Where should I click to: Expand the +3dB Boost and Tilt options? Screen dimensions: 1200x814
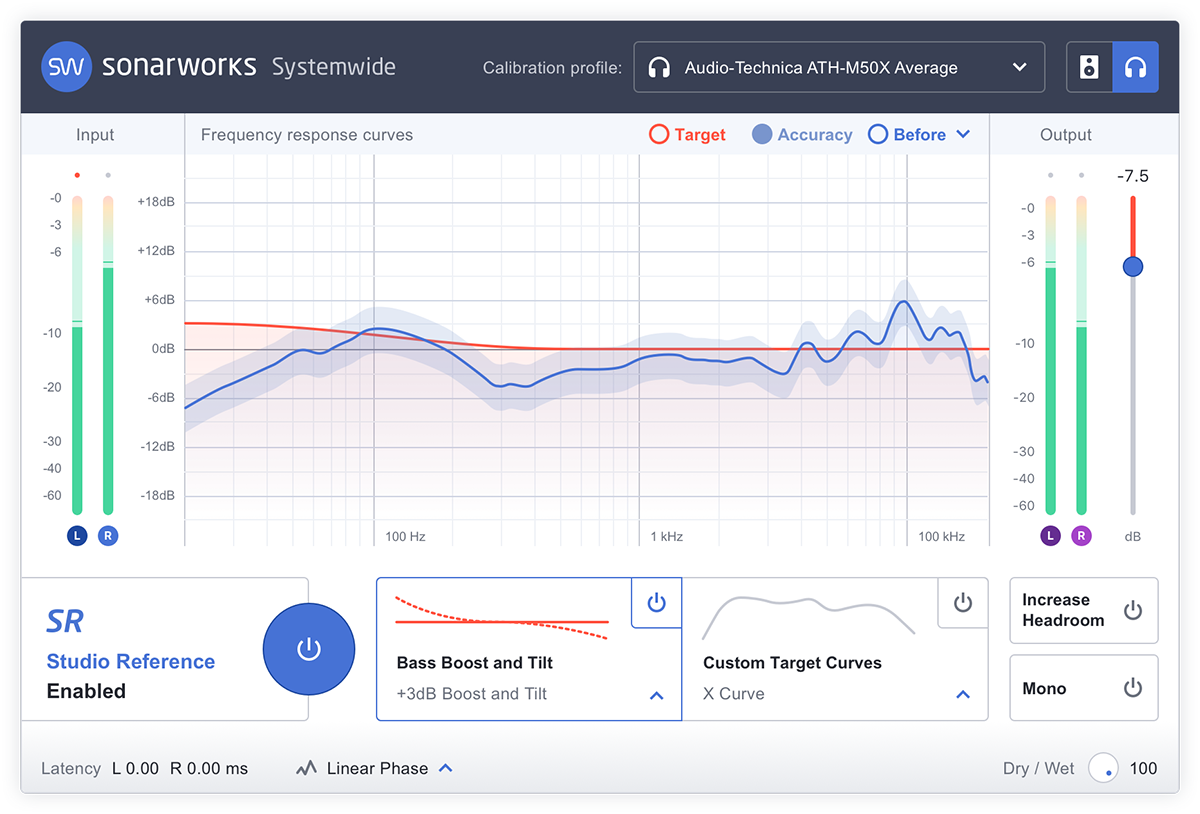pos(657,695)
